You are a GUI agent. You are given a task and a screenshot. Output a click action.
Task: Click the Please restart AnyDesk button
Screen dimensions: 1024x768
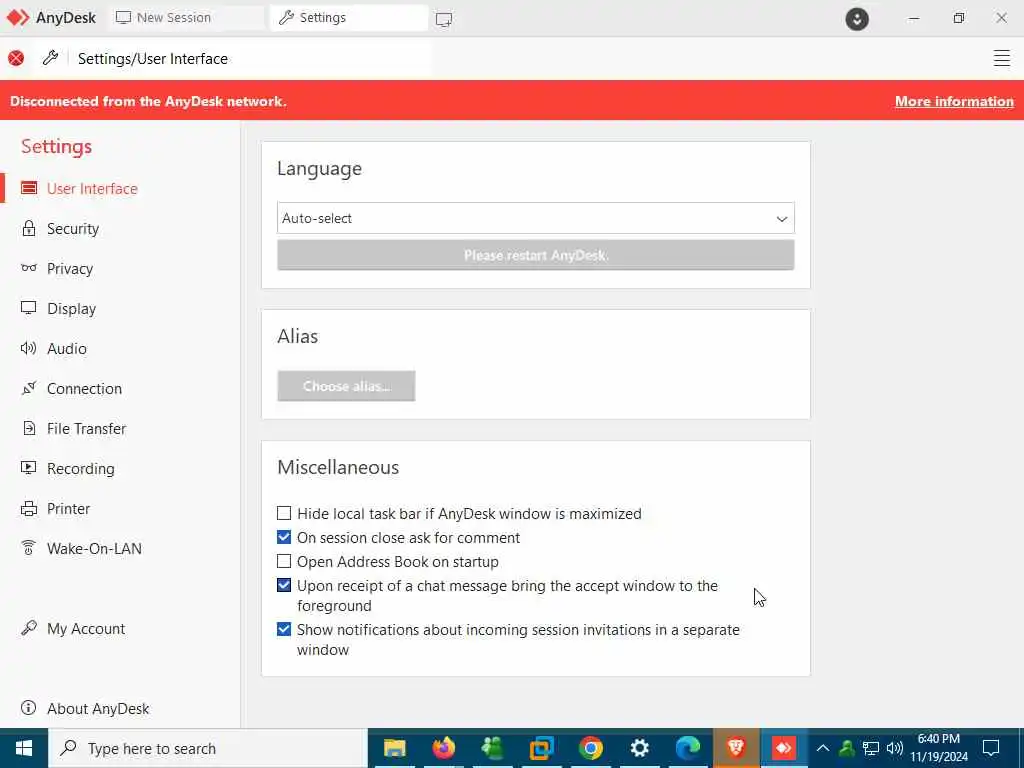[536, 255]
